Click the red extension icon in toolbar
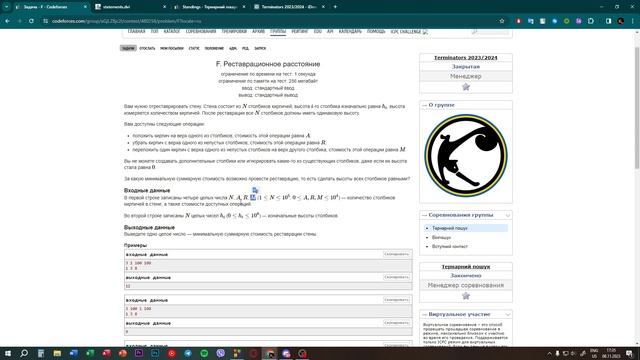Viewport: 640px width, 360px height. (518, 21)
